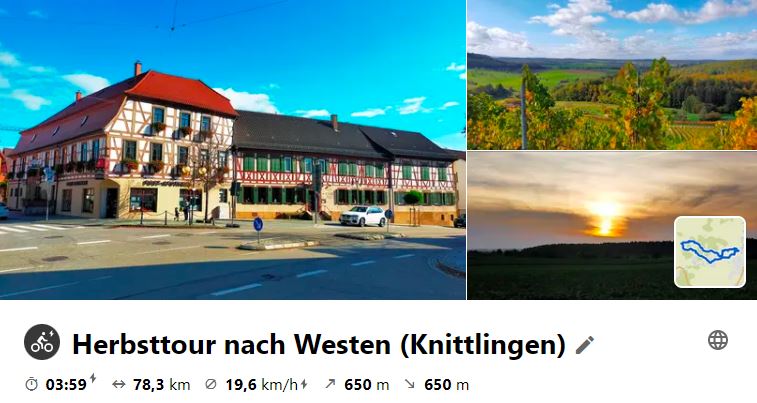This screenshot has width=757, height=403.
Task: Click lightning bolt next to km/h
Action: 304,384
